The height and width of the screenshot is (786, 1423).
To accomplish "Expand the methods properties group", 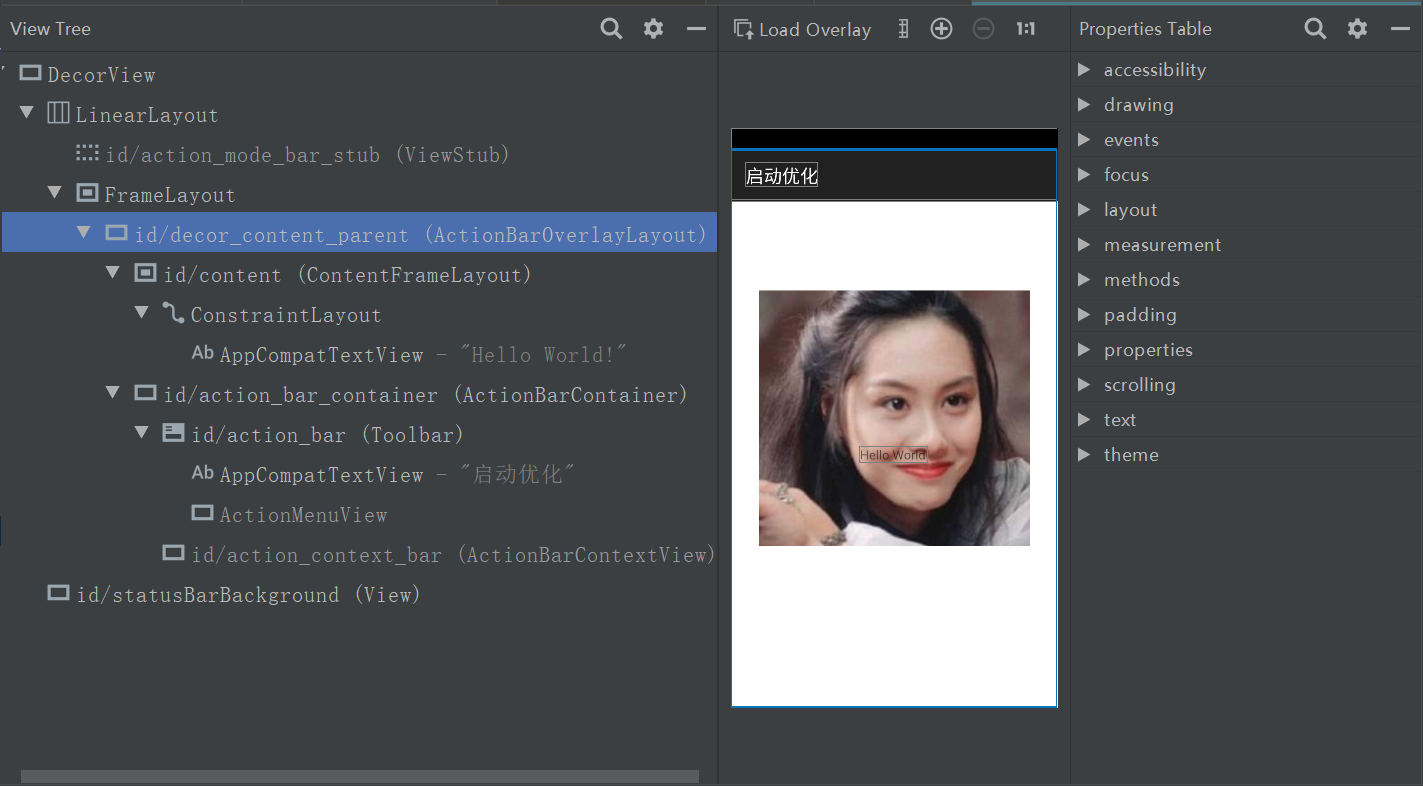I will pyautogui.click(x=1084, y=280).
